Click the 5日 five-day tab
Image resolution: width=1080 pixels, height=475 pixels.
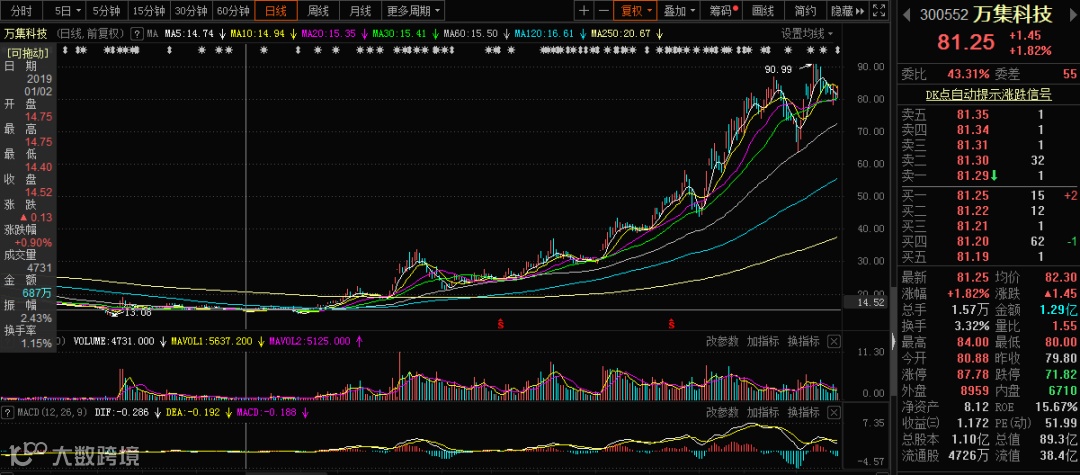coord(62,10)
